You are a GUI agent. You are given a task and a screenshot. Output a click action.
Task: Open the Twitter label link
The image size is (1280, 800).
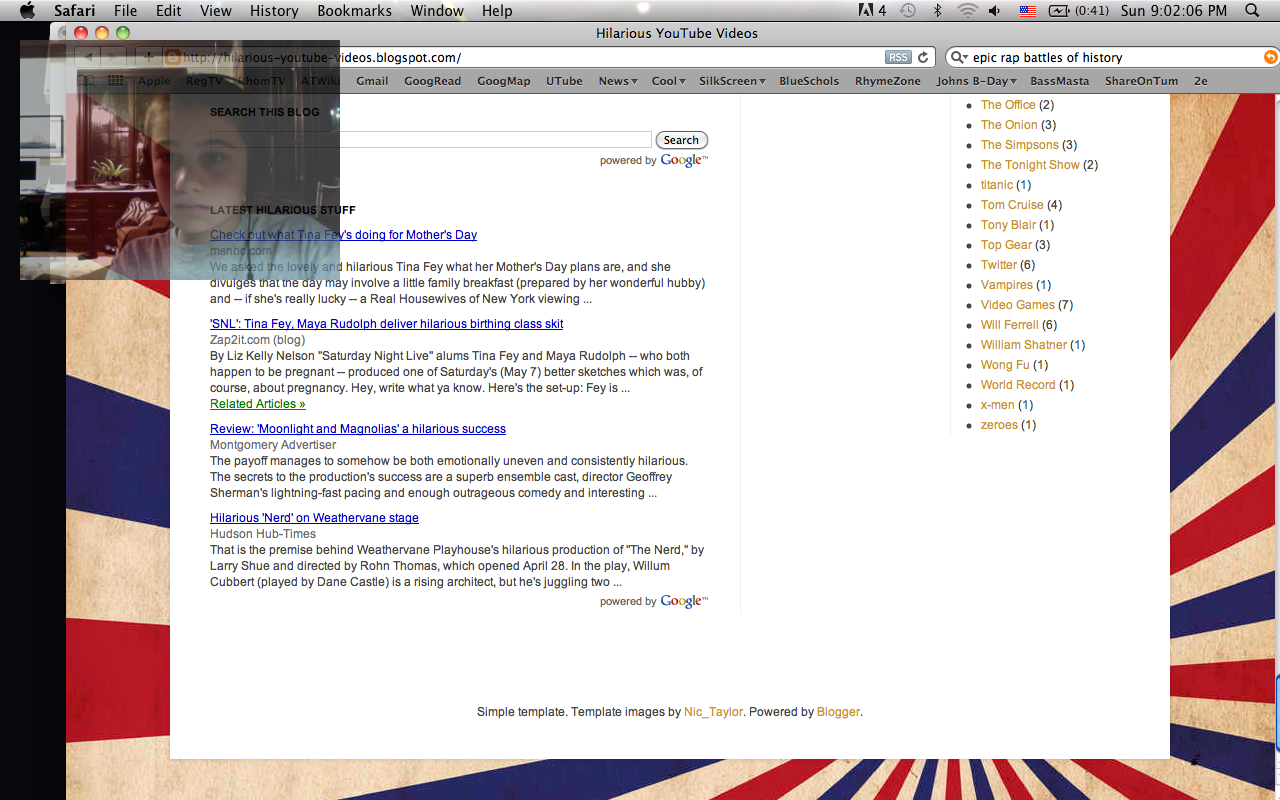(x=999, y=265)
